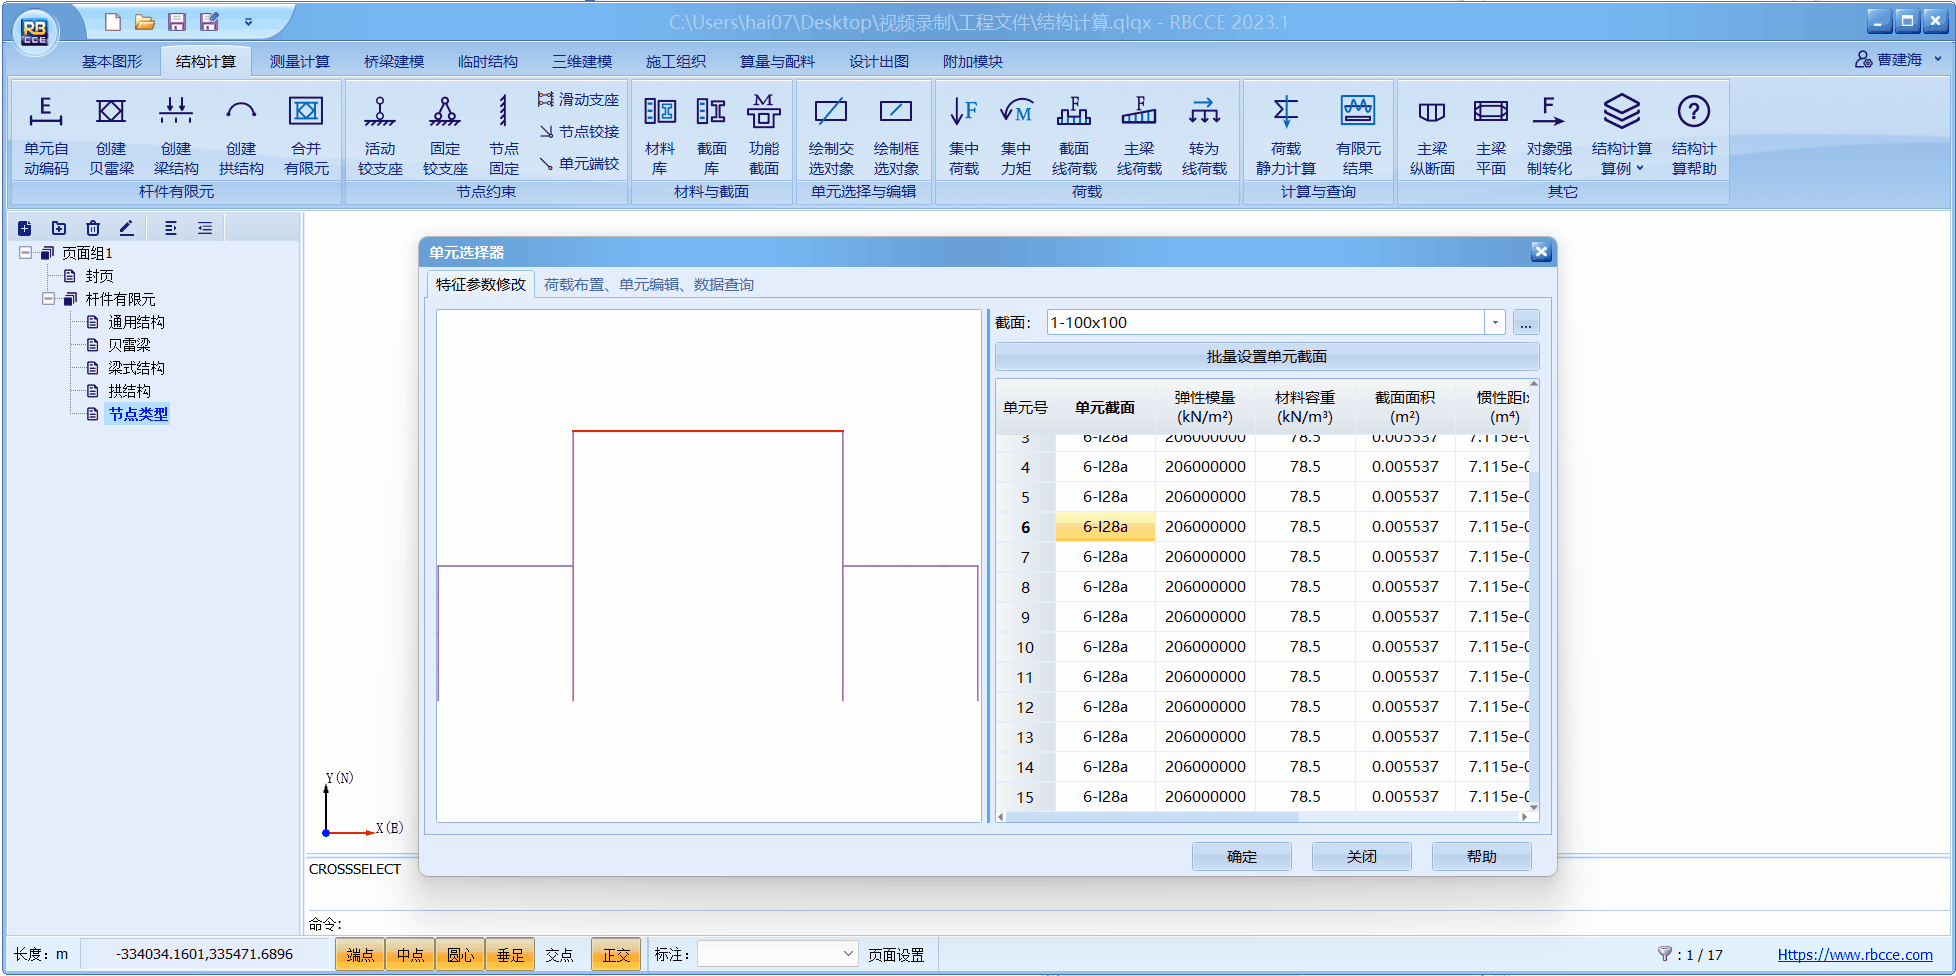
Task: Switch to 桥梁建模 ribbon tab
Action: click(x=393, y=62)
